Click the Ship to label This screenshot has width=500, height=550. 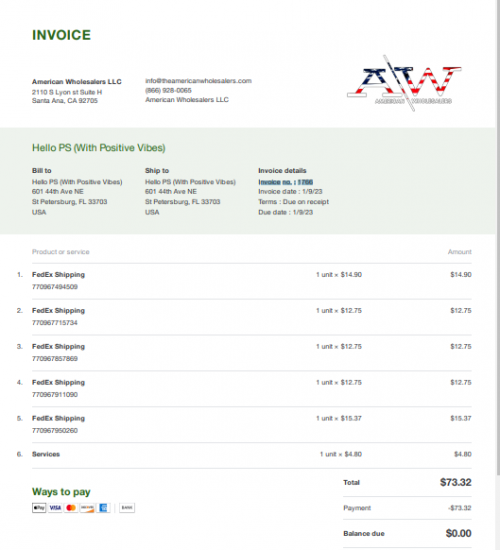[x=157, y=170]
